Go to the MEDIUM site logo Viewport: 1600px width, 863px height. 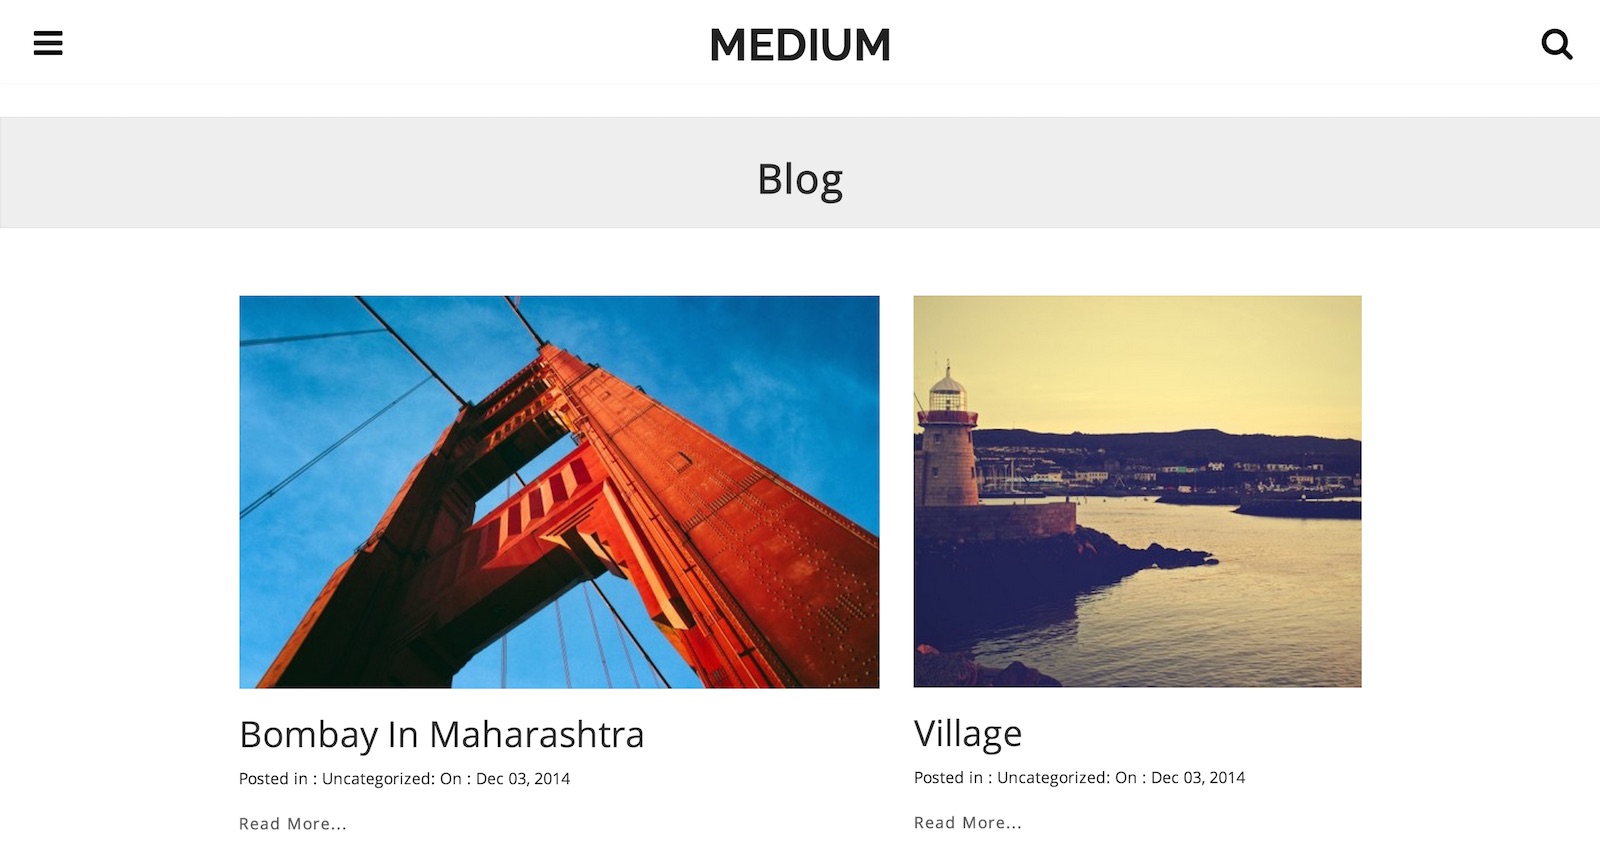pos(800,45)
